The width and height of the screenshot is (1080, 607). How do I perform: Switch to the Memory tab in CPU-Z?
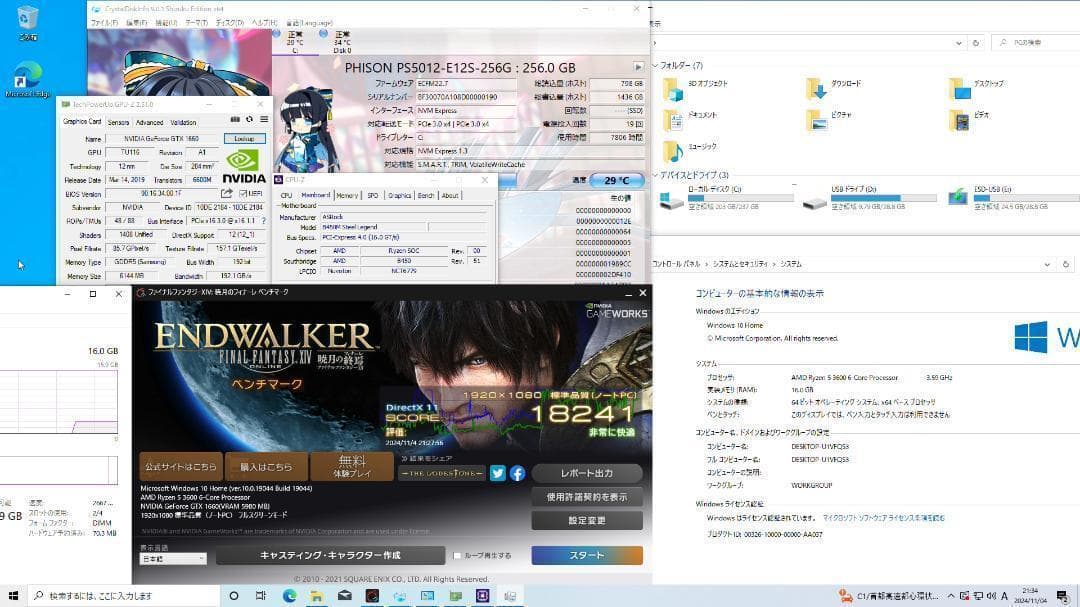(x=347, y=195)
